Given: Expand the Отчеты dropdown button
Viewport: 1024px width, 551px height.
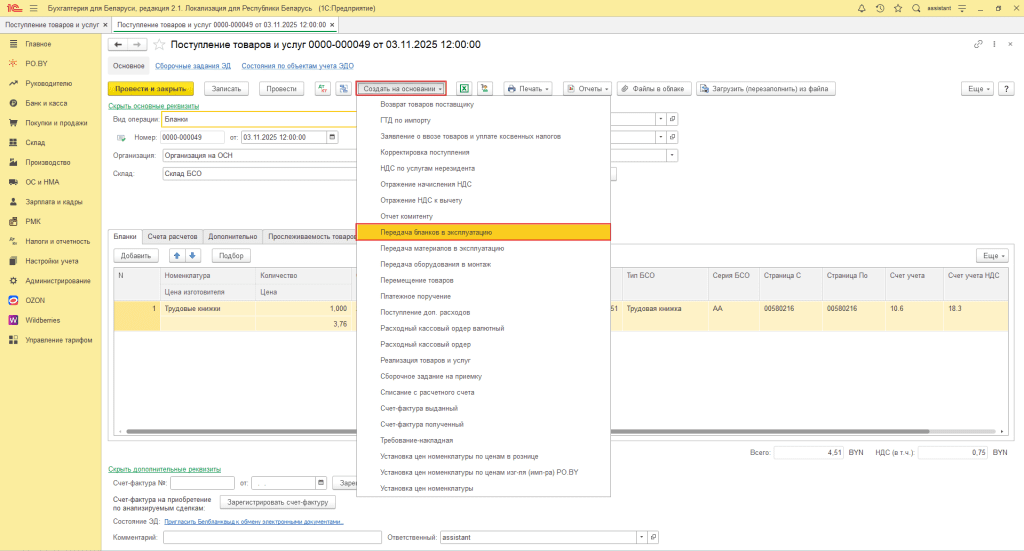Looking at the screenshot, I should (x=588, y=88).
